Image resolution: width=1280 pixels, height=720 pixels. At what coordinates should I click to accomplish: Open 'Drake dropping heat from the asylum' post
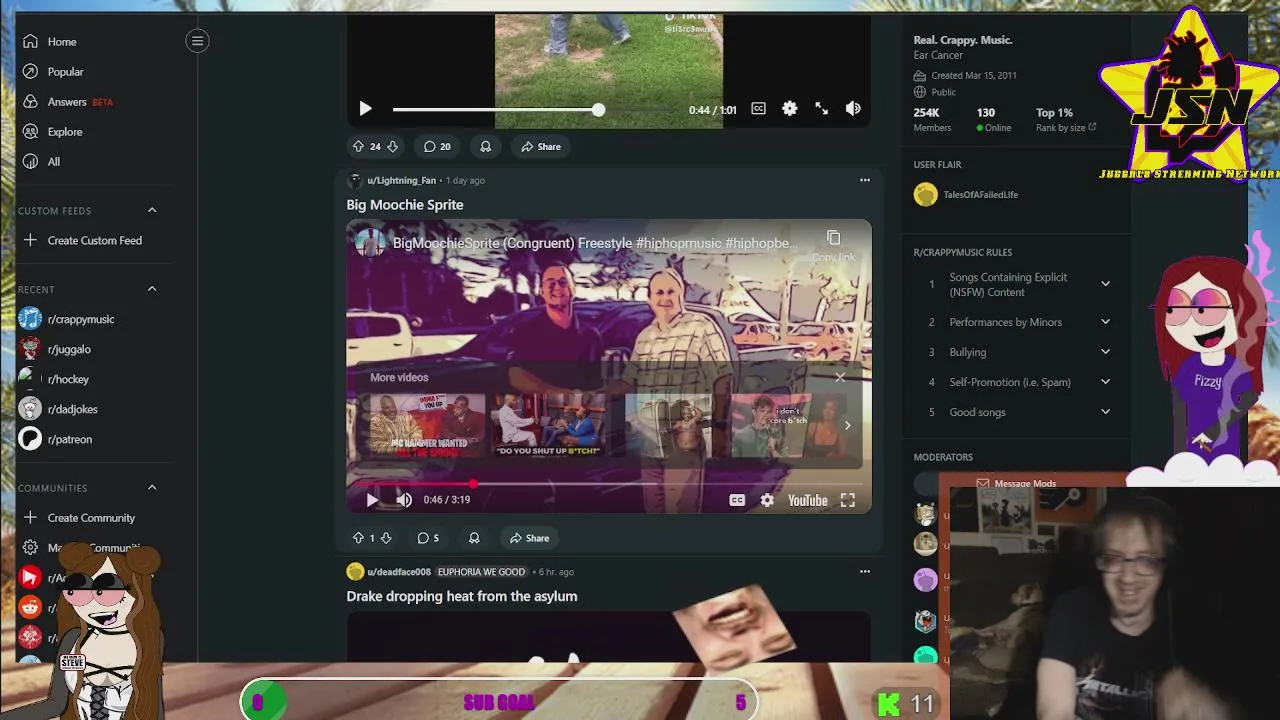click(462, 596)
